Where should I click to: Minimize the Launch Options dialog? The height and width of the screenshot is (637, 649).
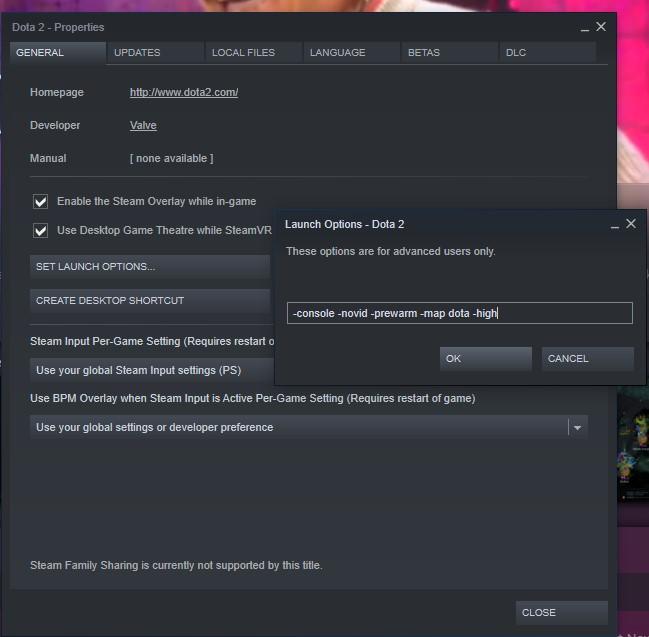pyautogui.click(x=615, y=227)
